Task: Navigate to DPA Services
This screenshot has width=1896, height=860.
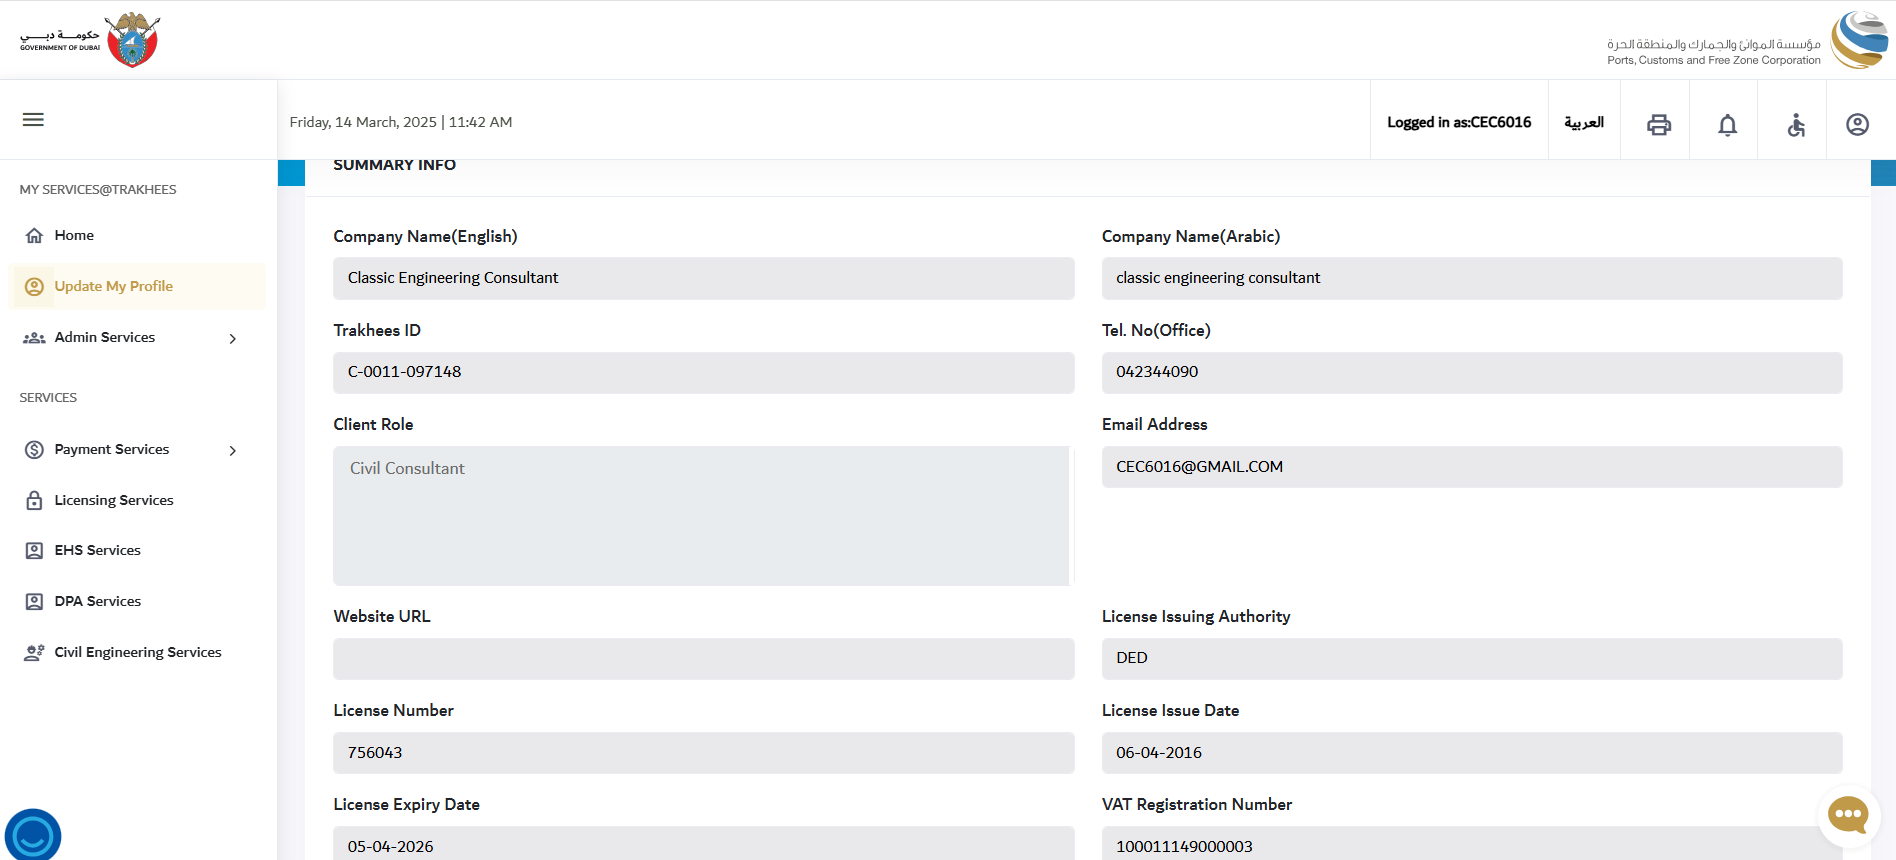Action: click(97, 602)
